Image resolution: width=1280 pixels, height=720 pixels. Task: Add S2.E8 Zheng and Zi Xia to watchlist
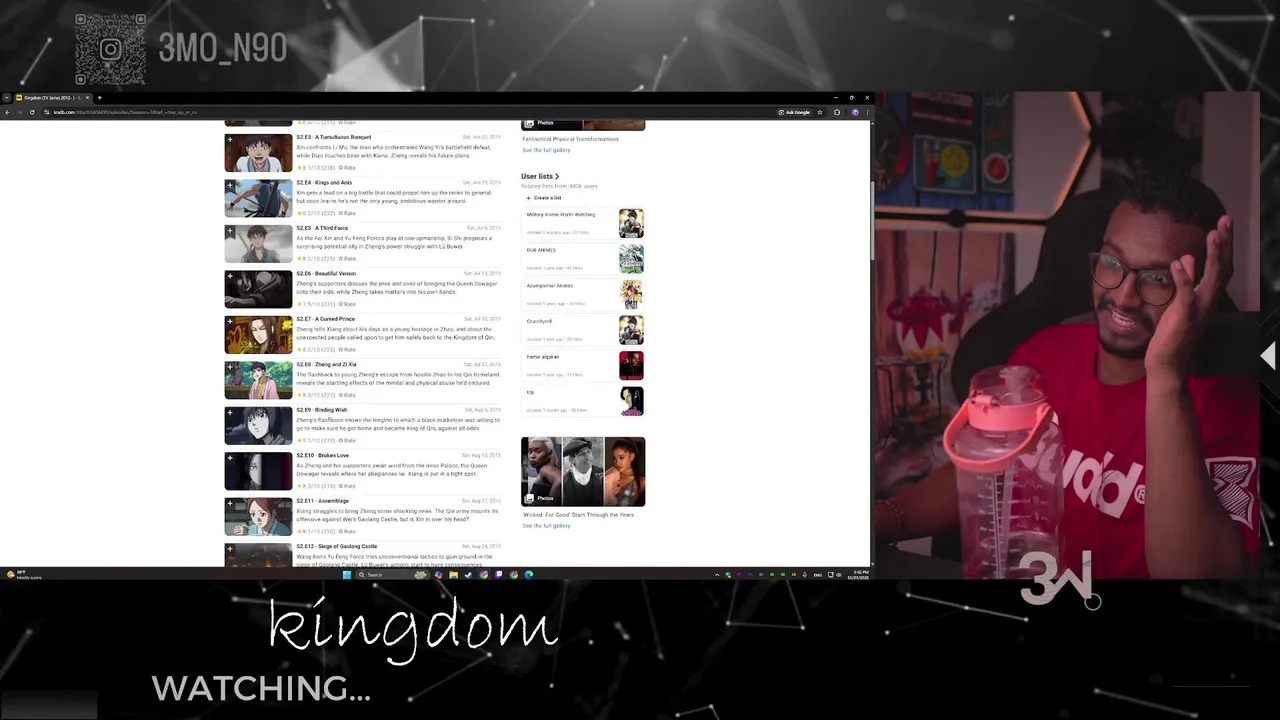coord(229,367)
